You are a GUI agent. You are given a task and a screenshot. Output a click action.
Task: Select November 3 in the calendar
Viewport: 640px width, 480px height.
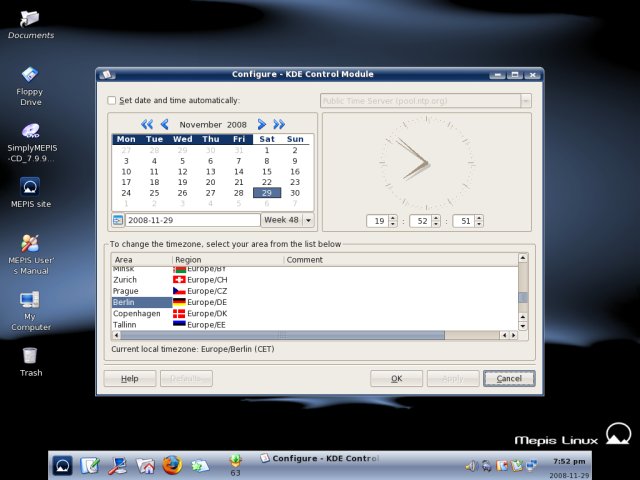point(126,161)
